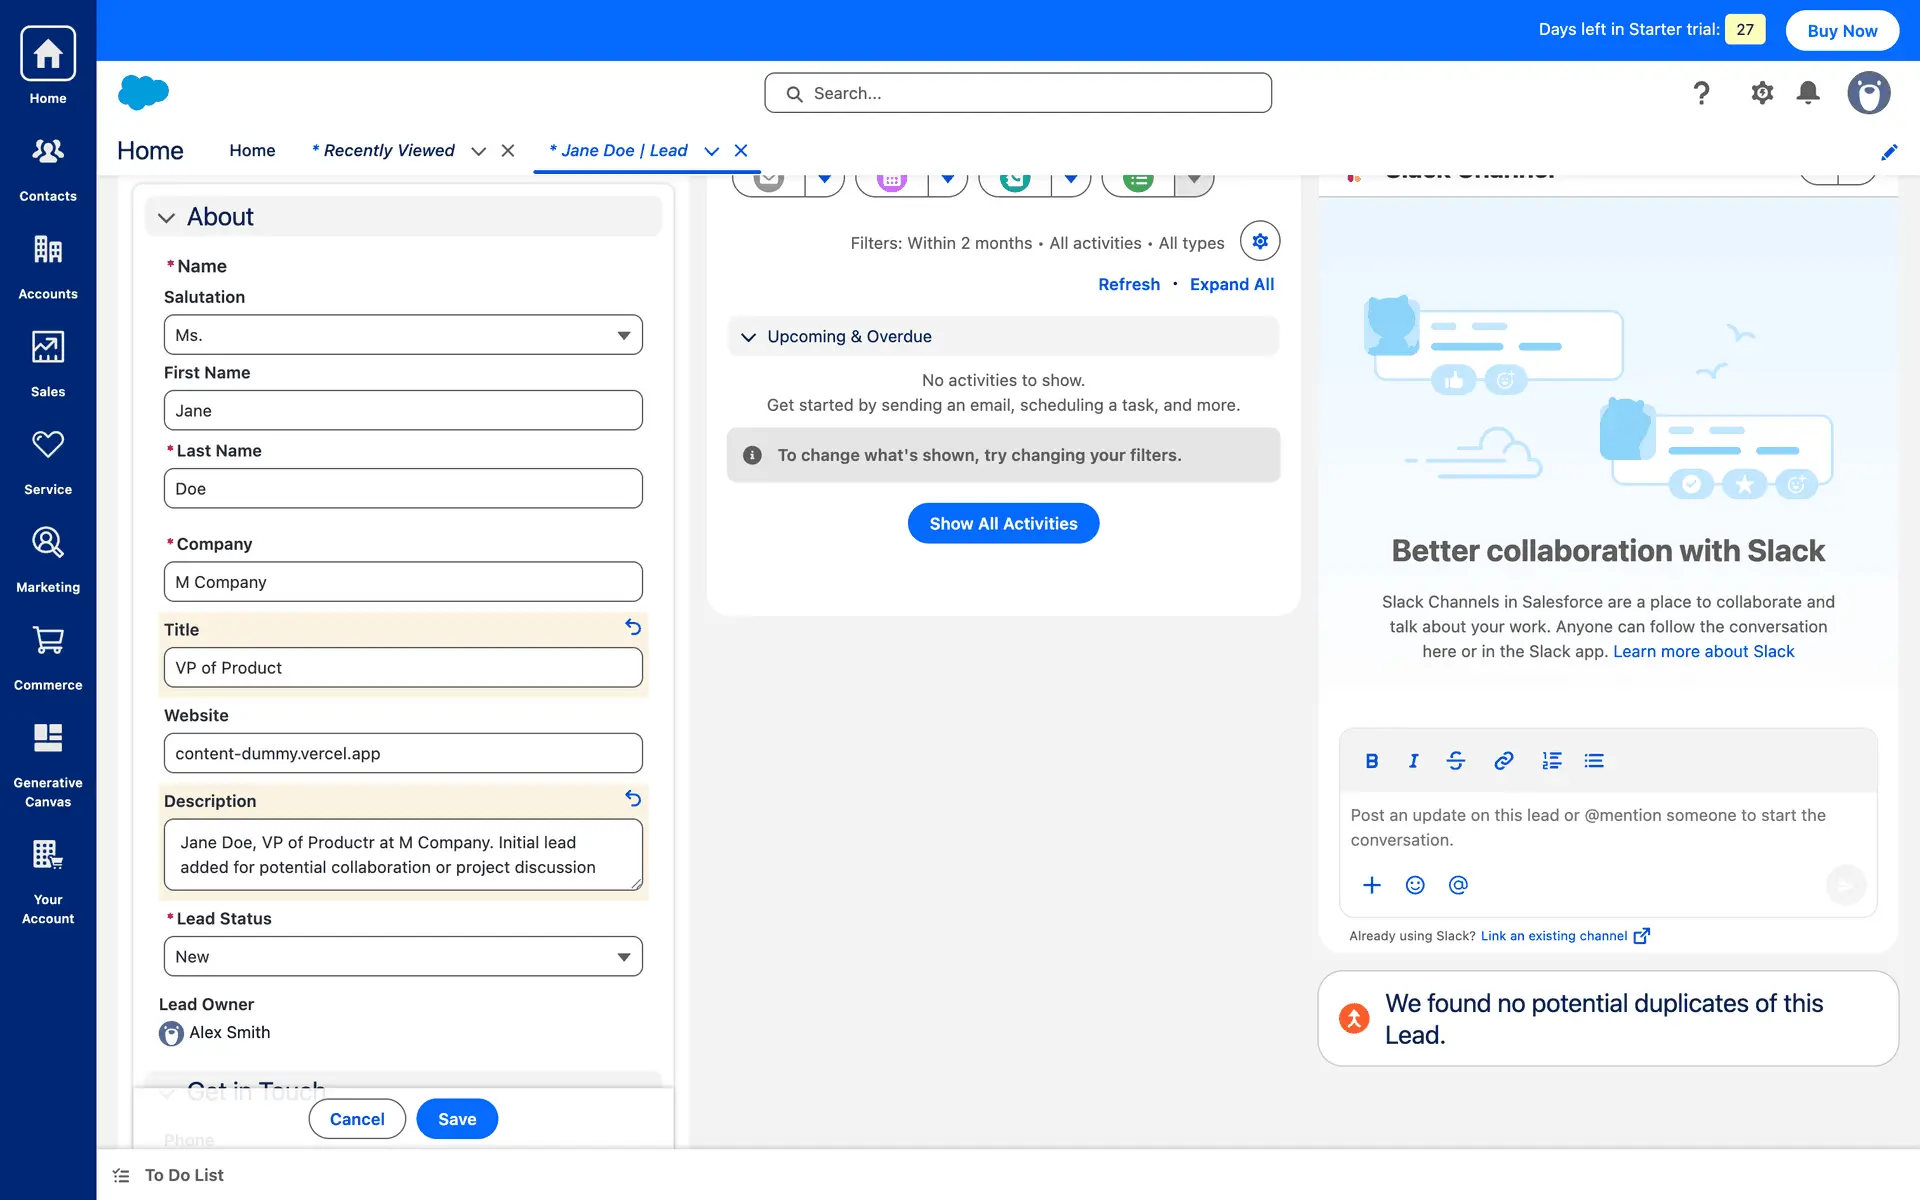This screenshot has width=1920, height=1200.
Task: Toggle strikethrough formatting in Slack editor
Action: click(x=1456, y=761)
